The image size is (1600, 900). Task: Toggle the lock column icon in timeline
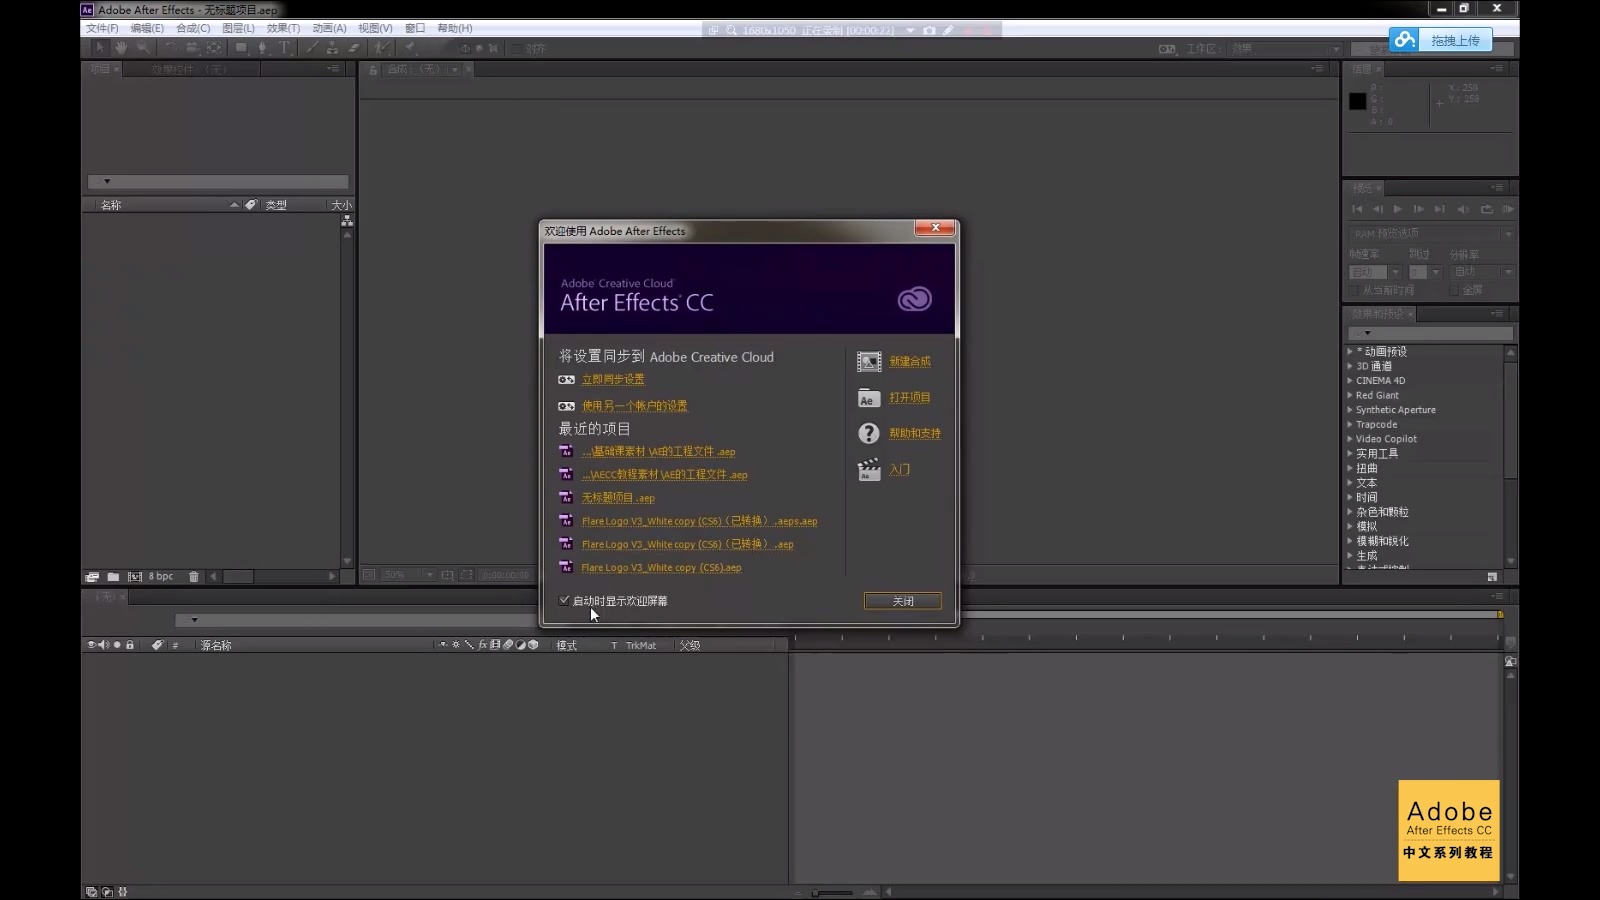click(x=130, y=645)
